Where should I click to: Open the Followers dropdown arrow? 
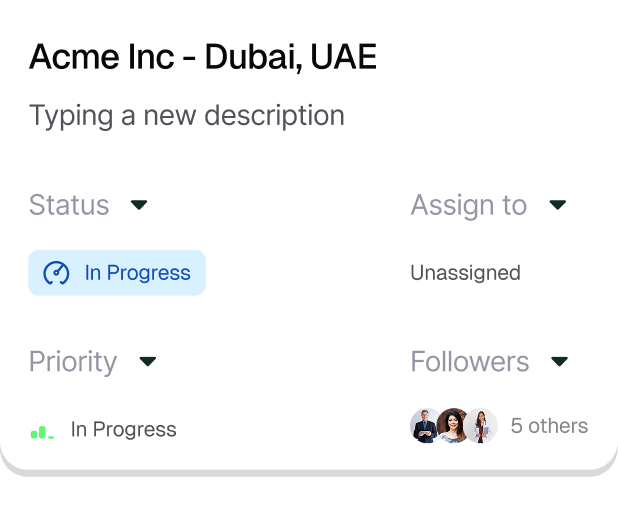(x=560, y=361)
